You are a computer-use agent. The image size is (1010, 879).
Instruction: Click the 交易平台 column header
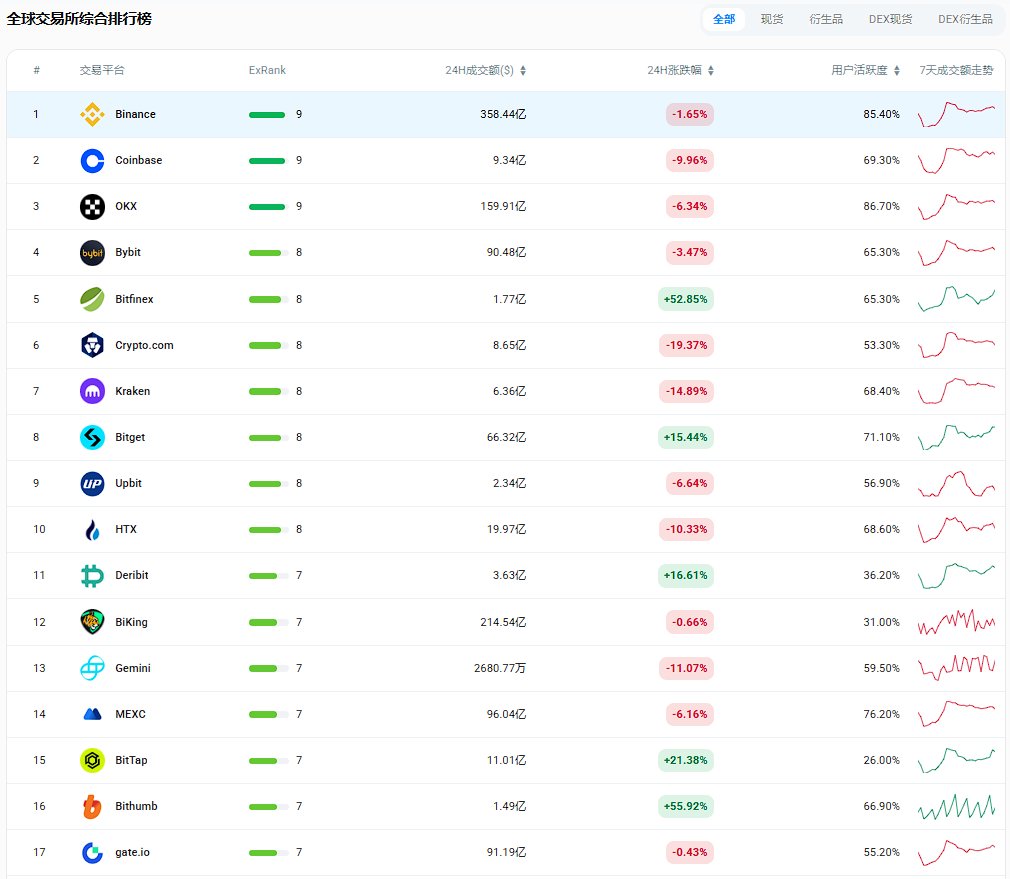click(x=102, y=70)
